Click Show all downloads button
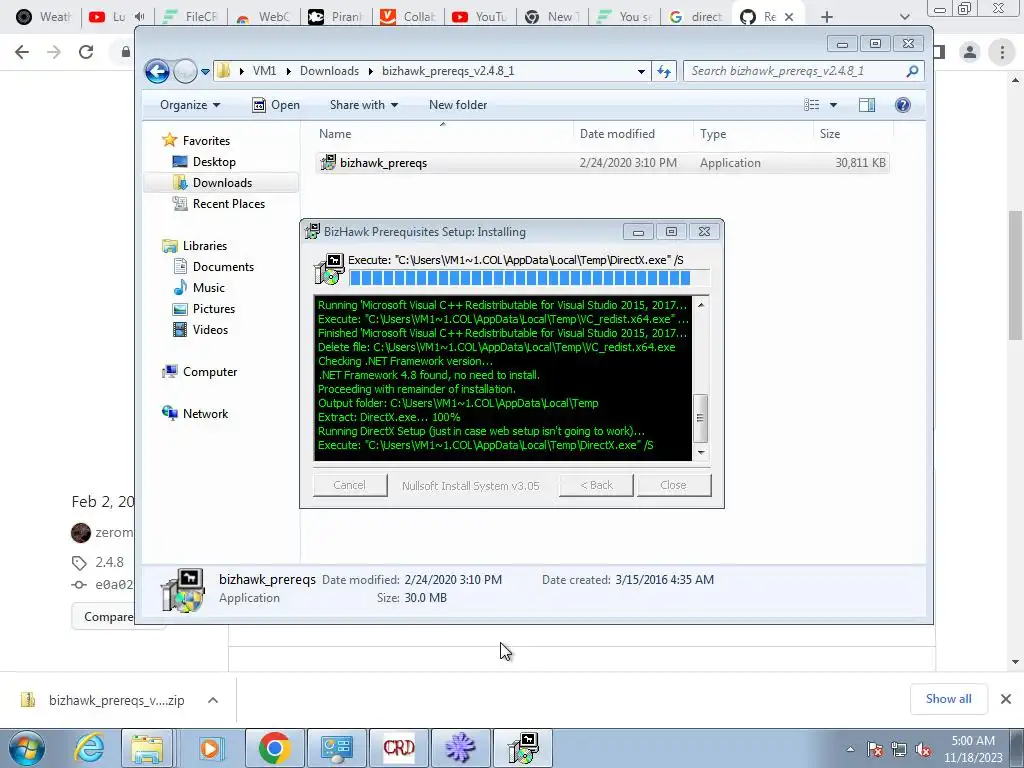The image size is (1024, 768). click(x=949, y=699)
